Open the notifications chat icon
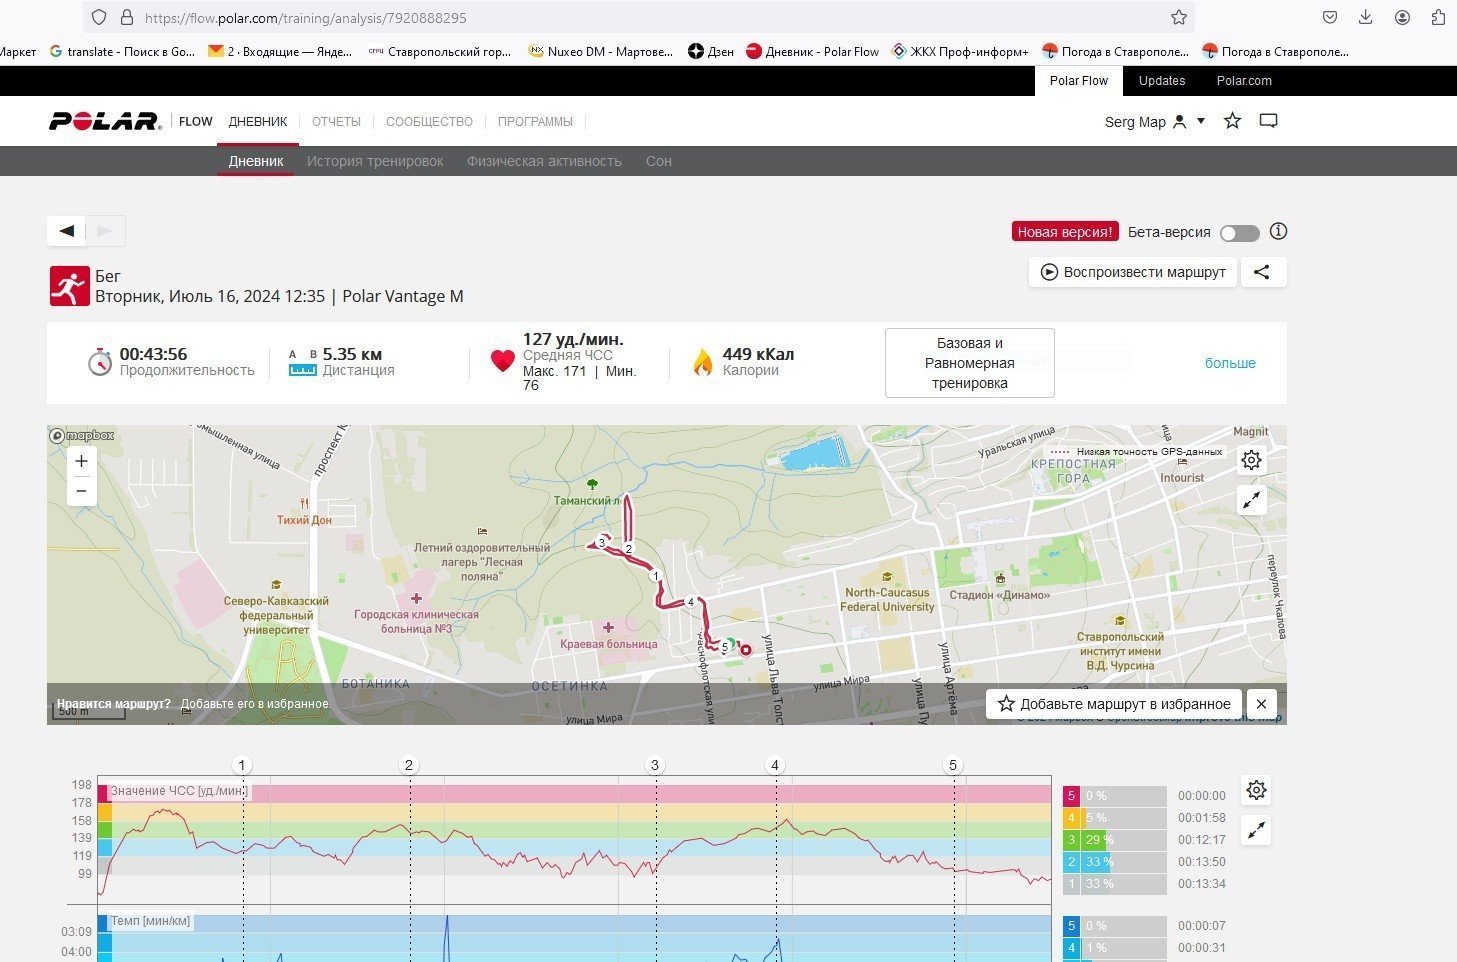Image resolution: width=1457 pixels, height=962 pixels. [x=1268, y=121]
